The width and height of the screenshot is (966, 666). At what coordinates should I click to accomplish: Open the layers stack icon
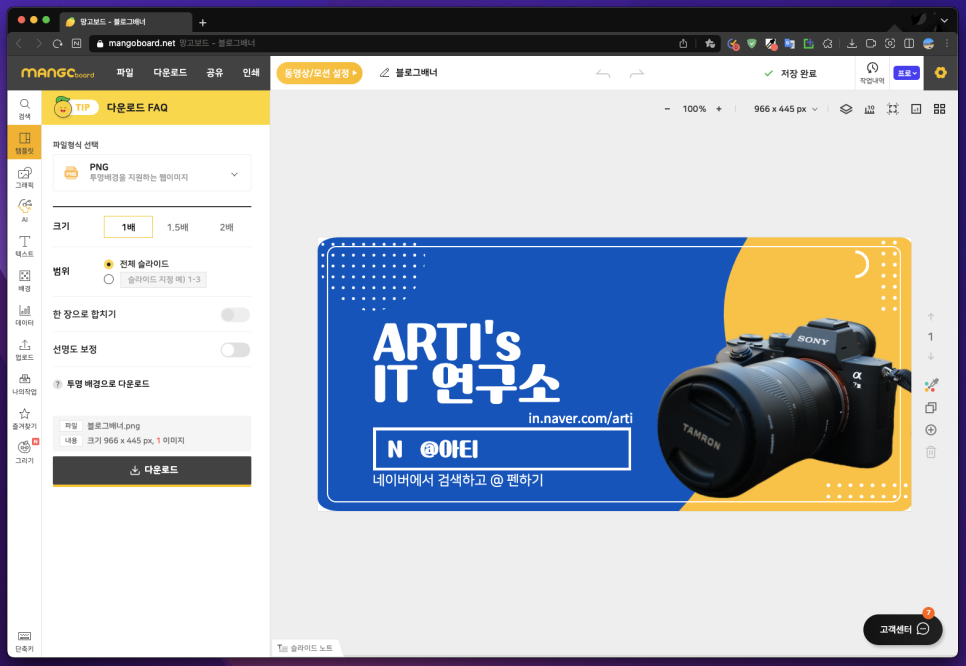846,109
